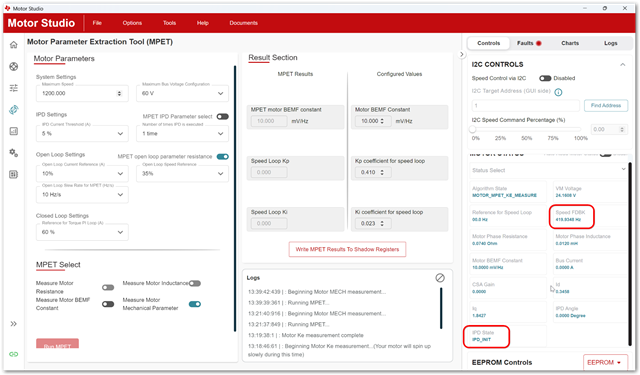Toggle MPET open loop parameter resistance switch
Screen dimensions: 640x375
[x=222, y=157]
